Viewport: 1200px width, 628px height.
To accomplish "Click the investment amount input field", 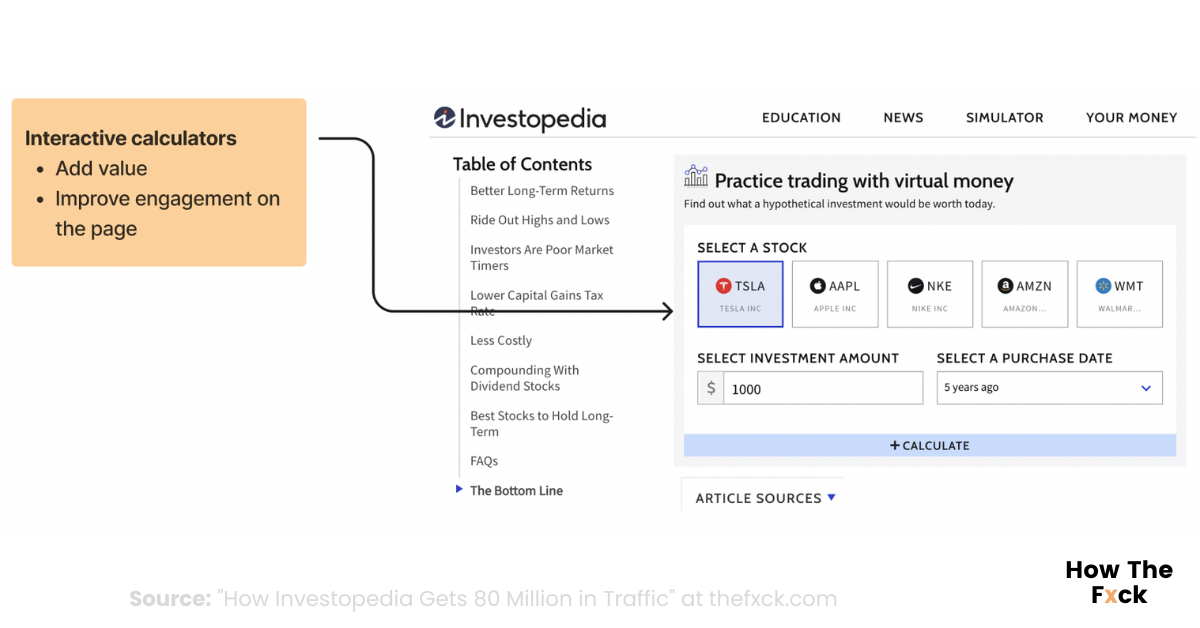I will click(822, 389).
